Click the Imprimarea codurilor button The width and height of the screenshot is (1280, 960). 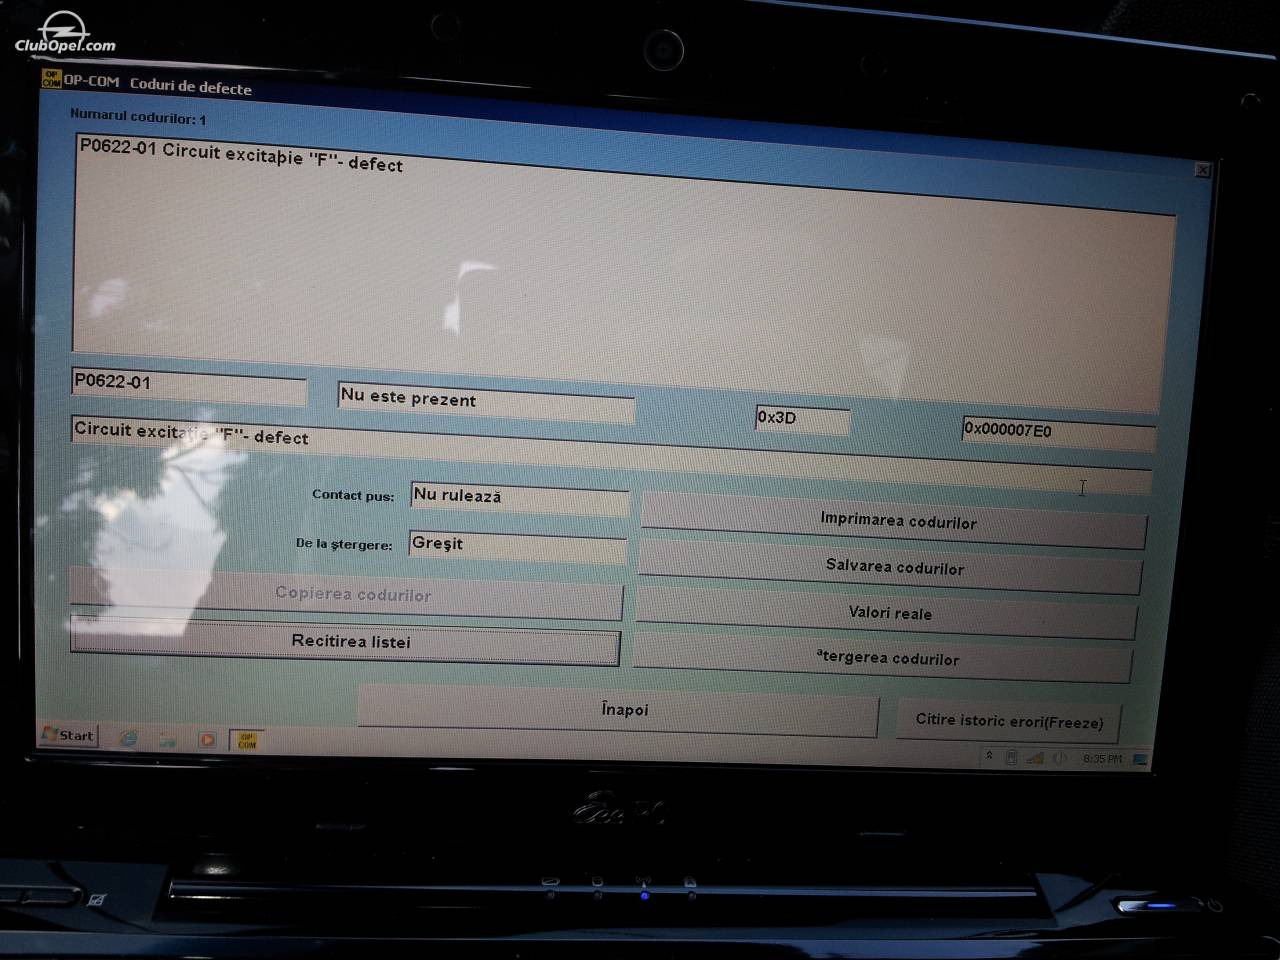(894, 520)
